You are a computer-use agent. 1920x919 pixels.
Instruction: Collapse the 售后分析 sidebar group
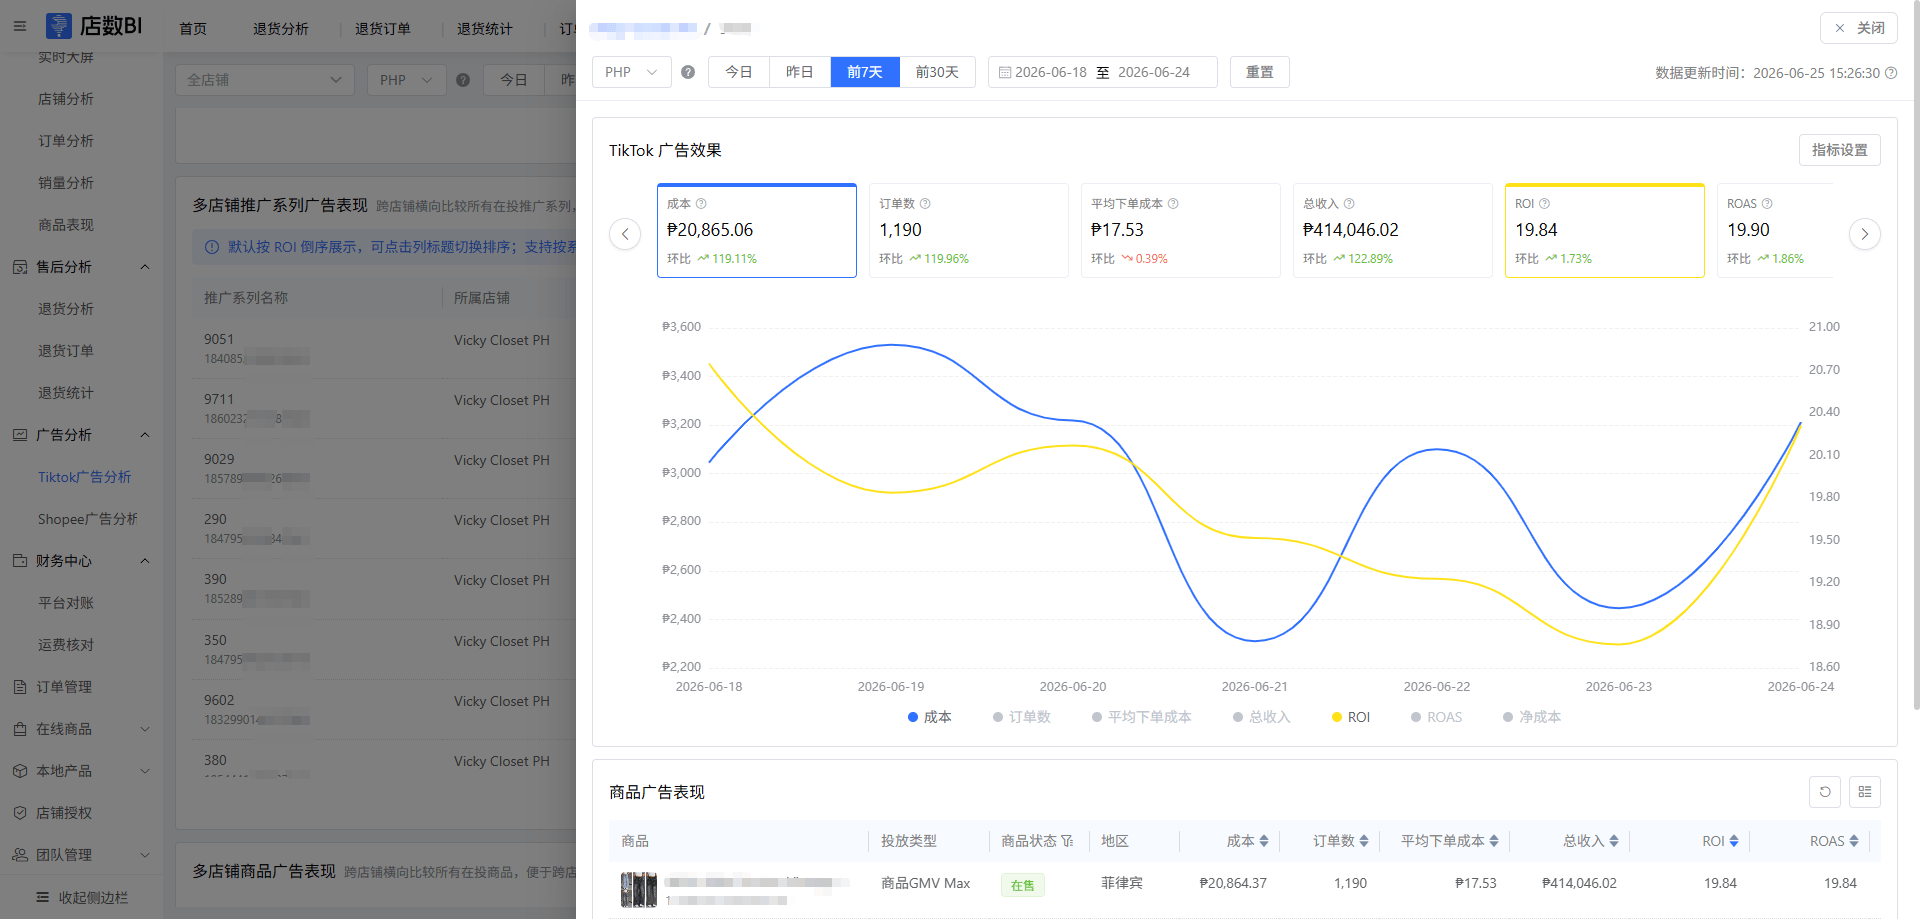pos(145,267)
